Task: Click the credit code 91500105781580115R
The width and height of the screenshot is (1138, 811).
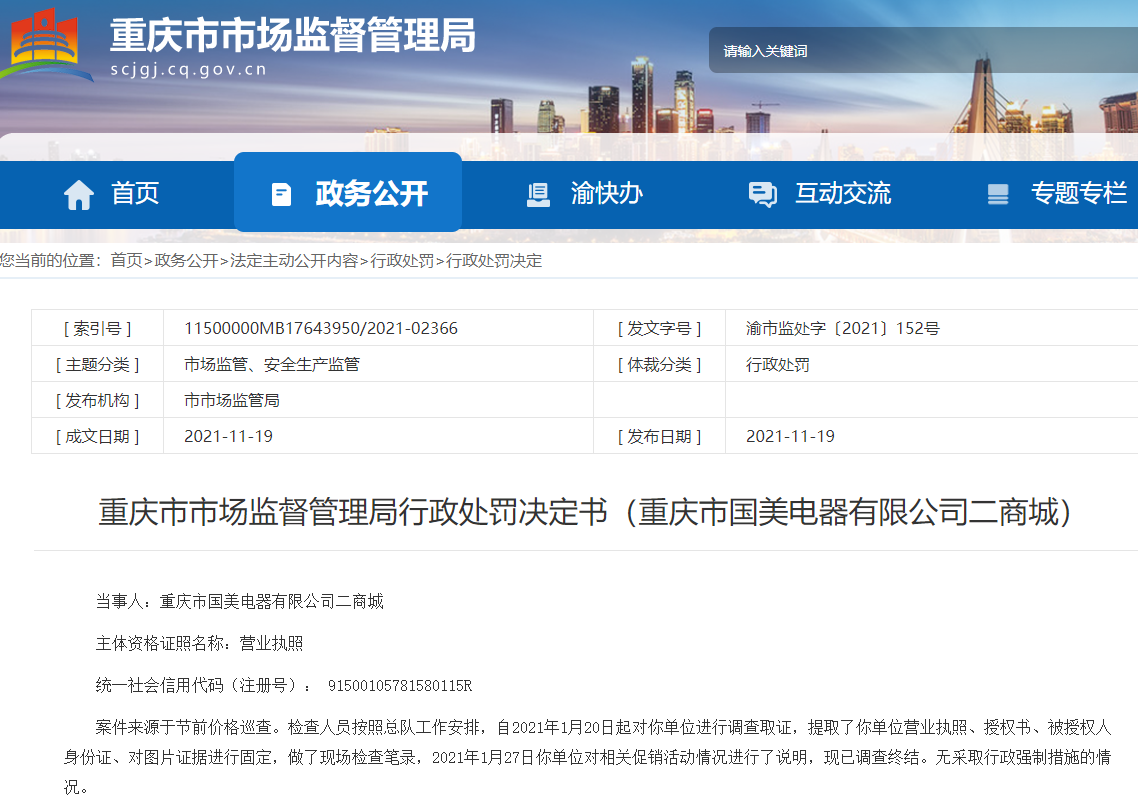Action: coord(400,685)
